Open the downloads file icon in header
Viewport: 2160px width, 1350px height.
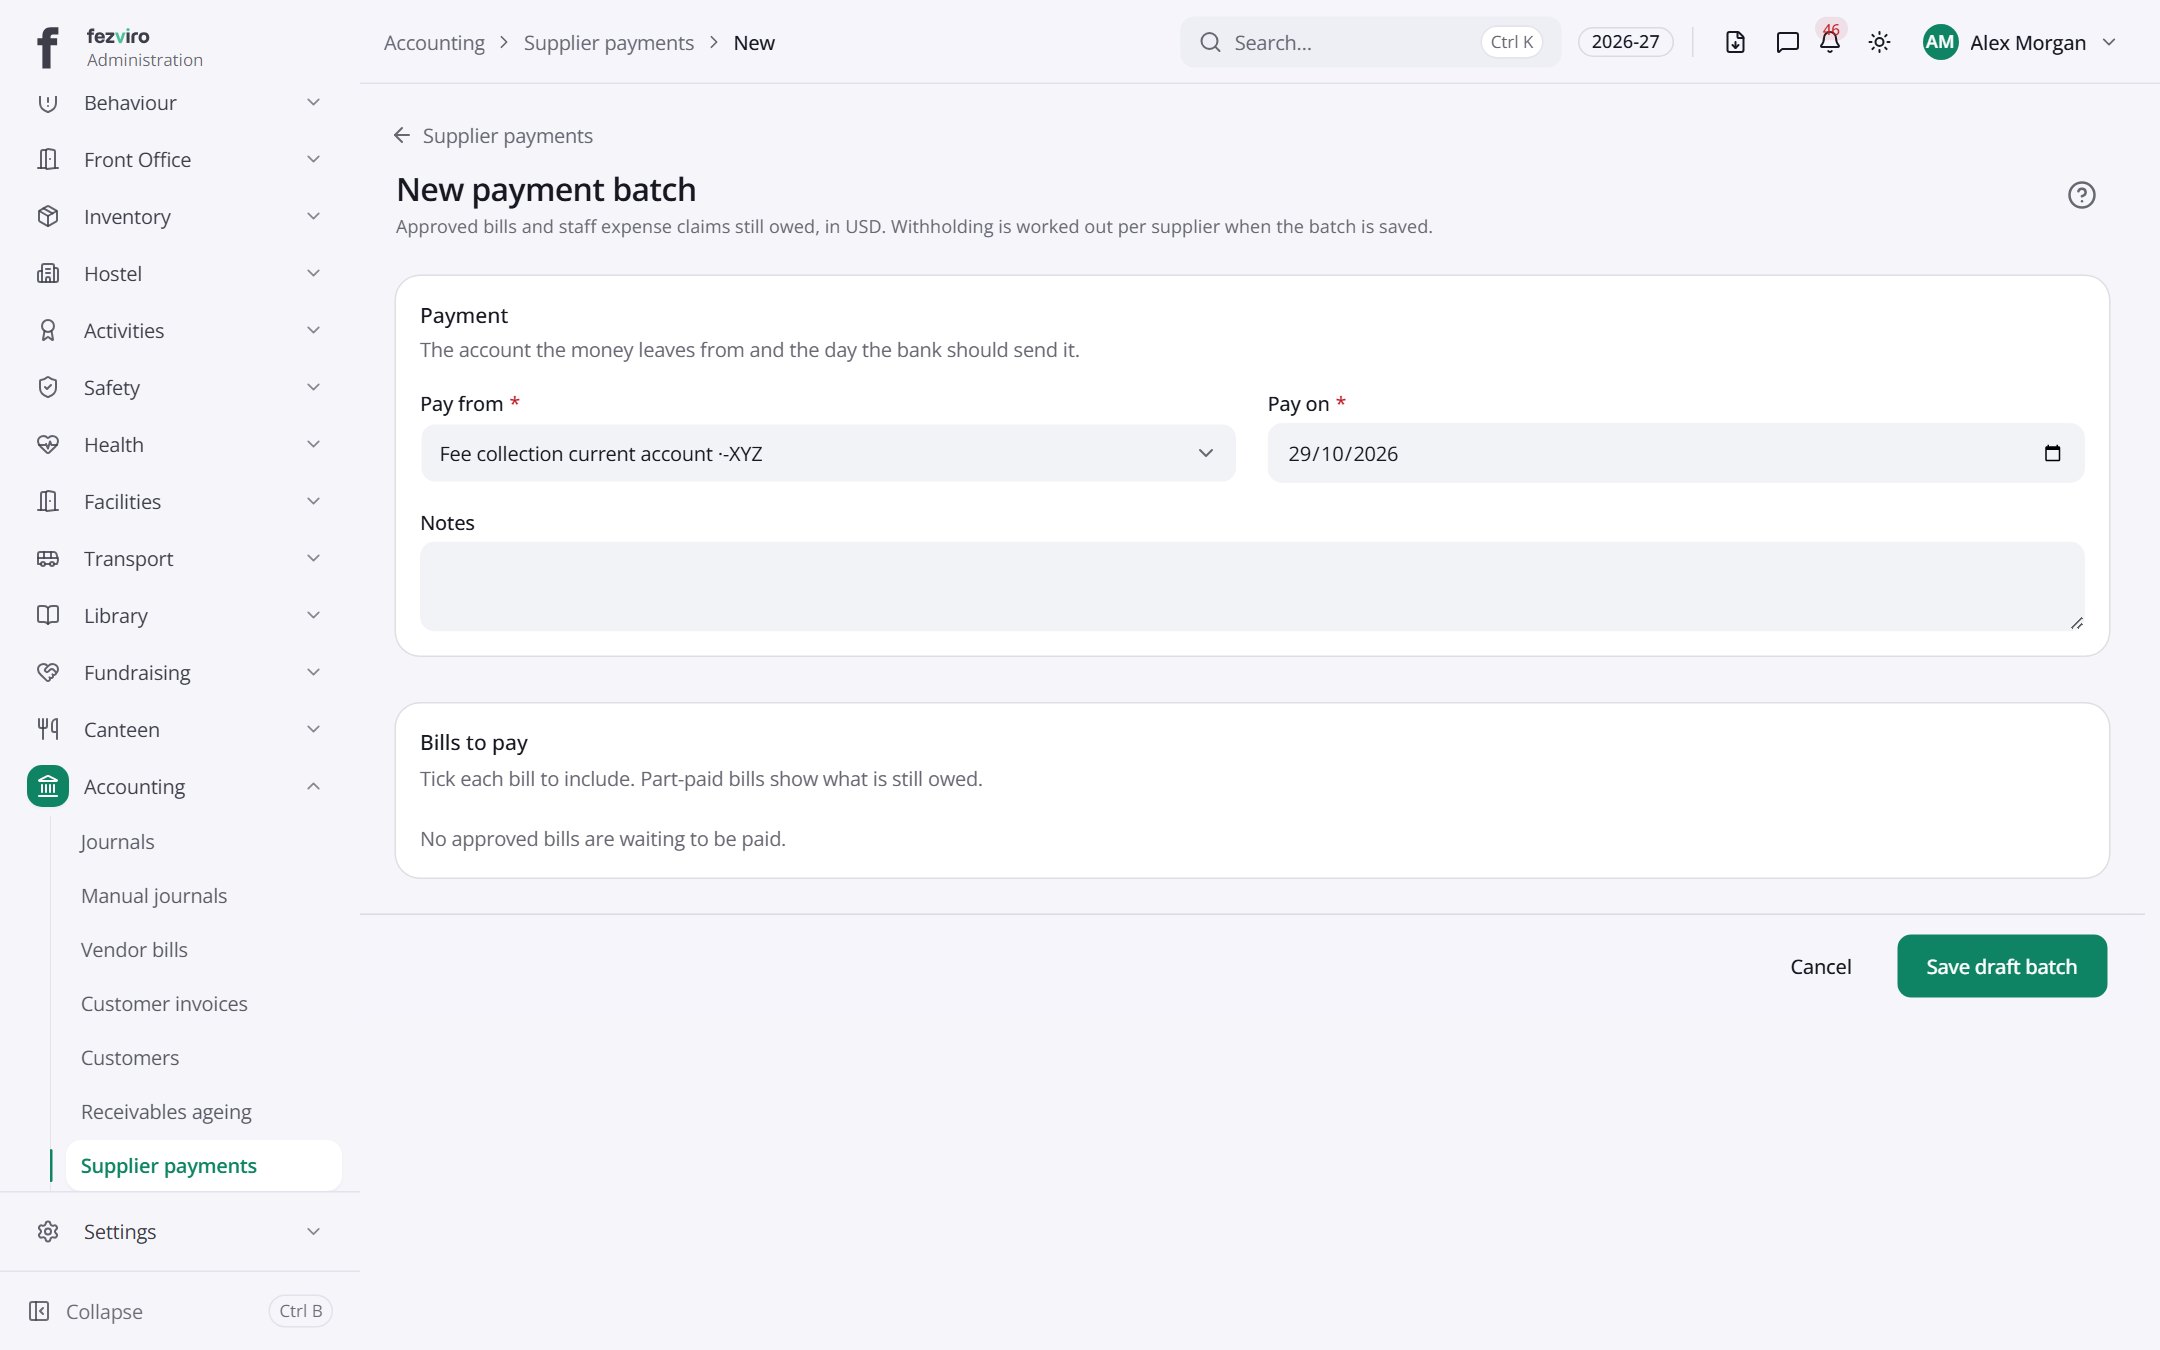tap(1736, 42)
